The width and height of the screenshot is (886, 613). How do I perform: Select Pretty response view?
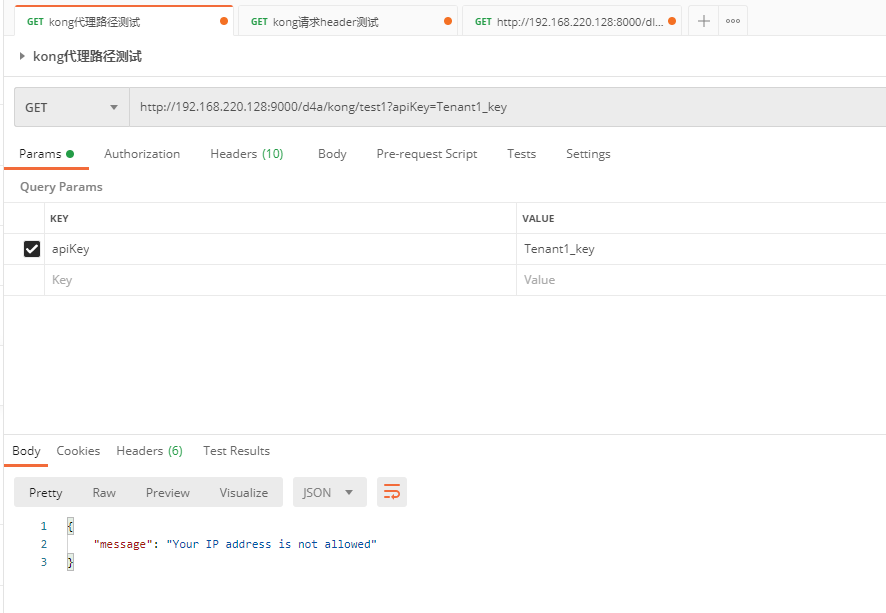(x=46, y=493)
